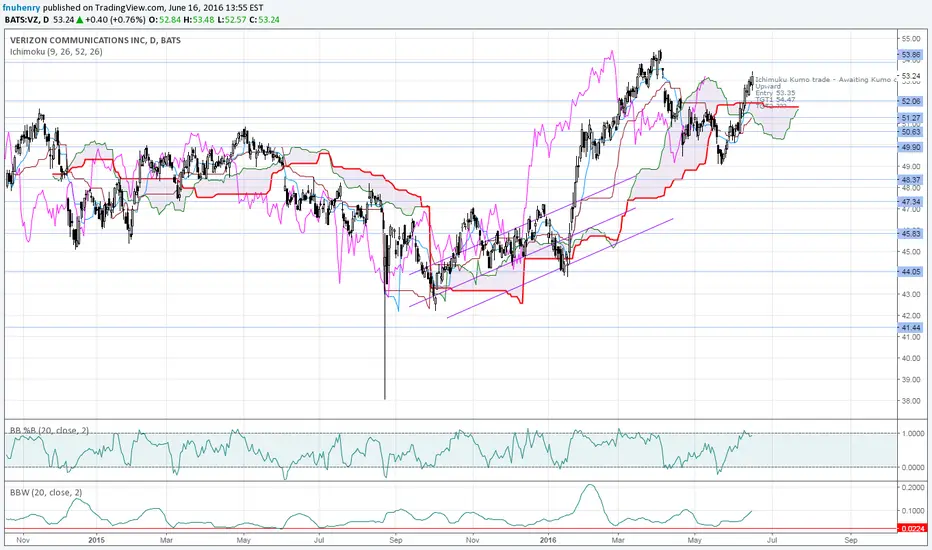Click the 48.37 horizontal line price label

911,180
